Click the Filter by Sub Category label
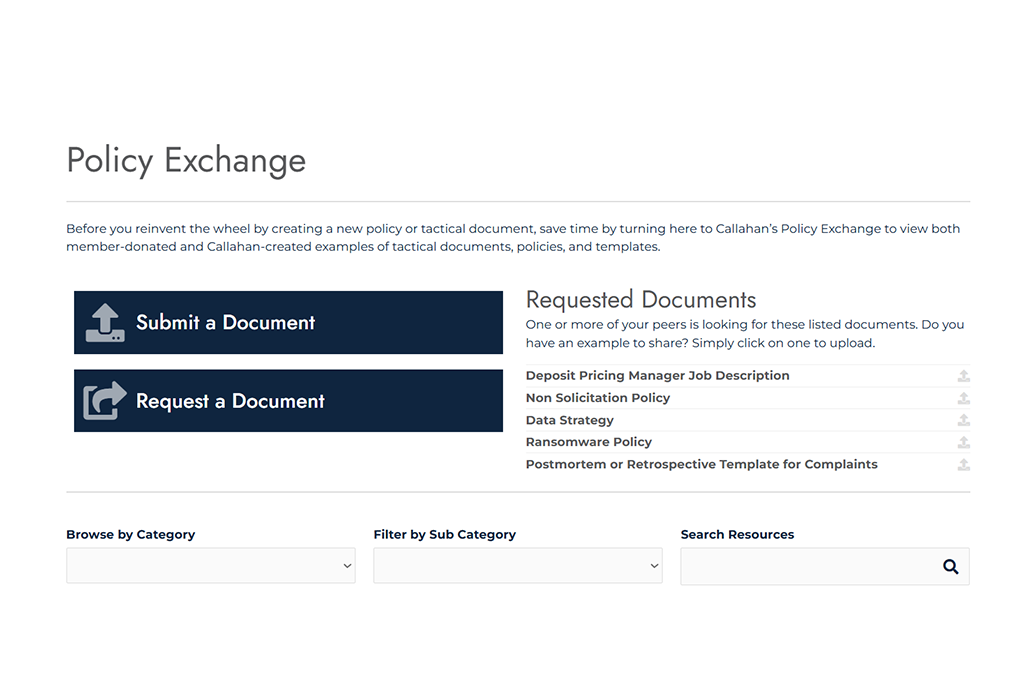 [x=444, y=535]
